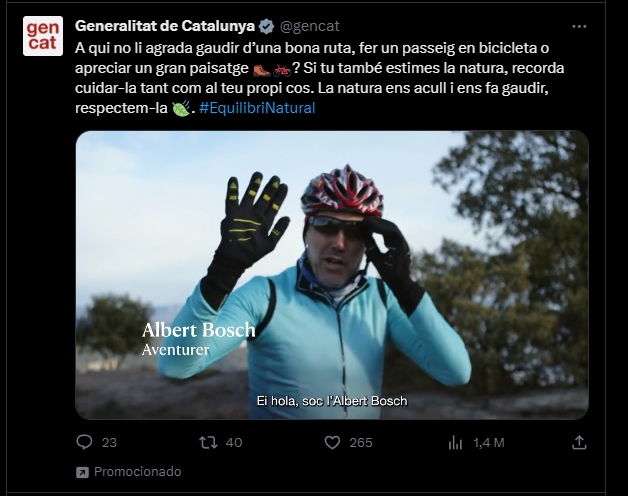Open the gencat profile avatar

pos(43,36)
